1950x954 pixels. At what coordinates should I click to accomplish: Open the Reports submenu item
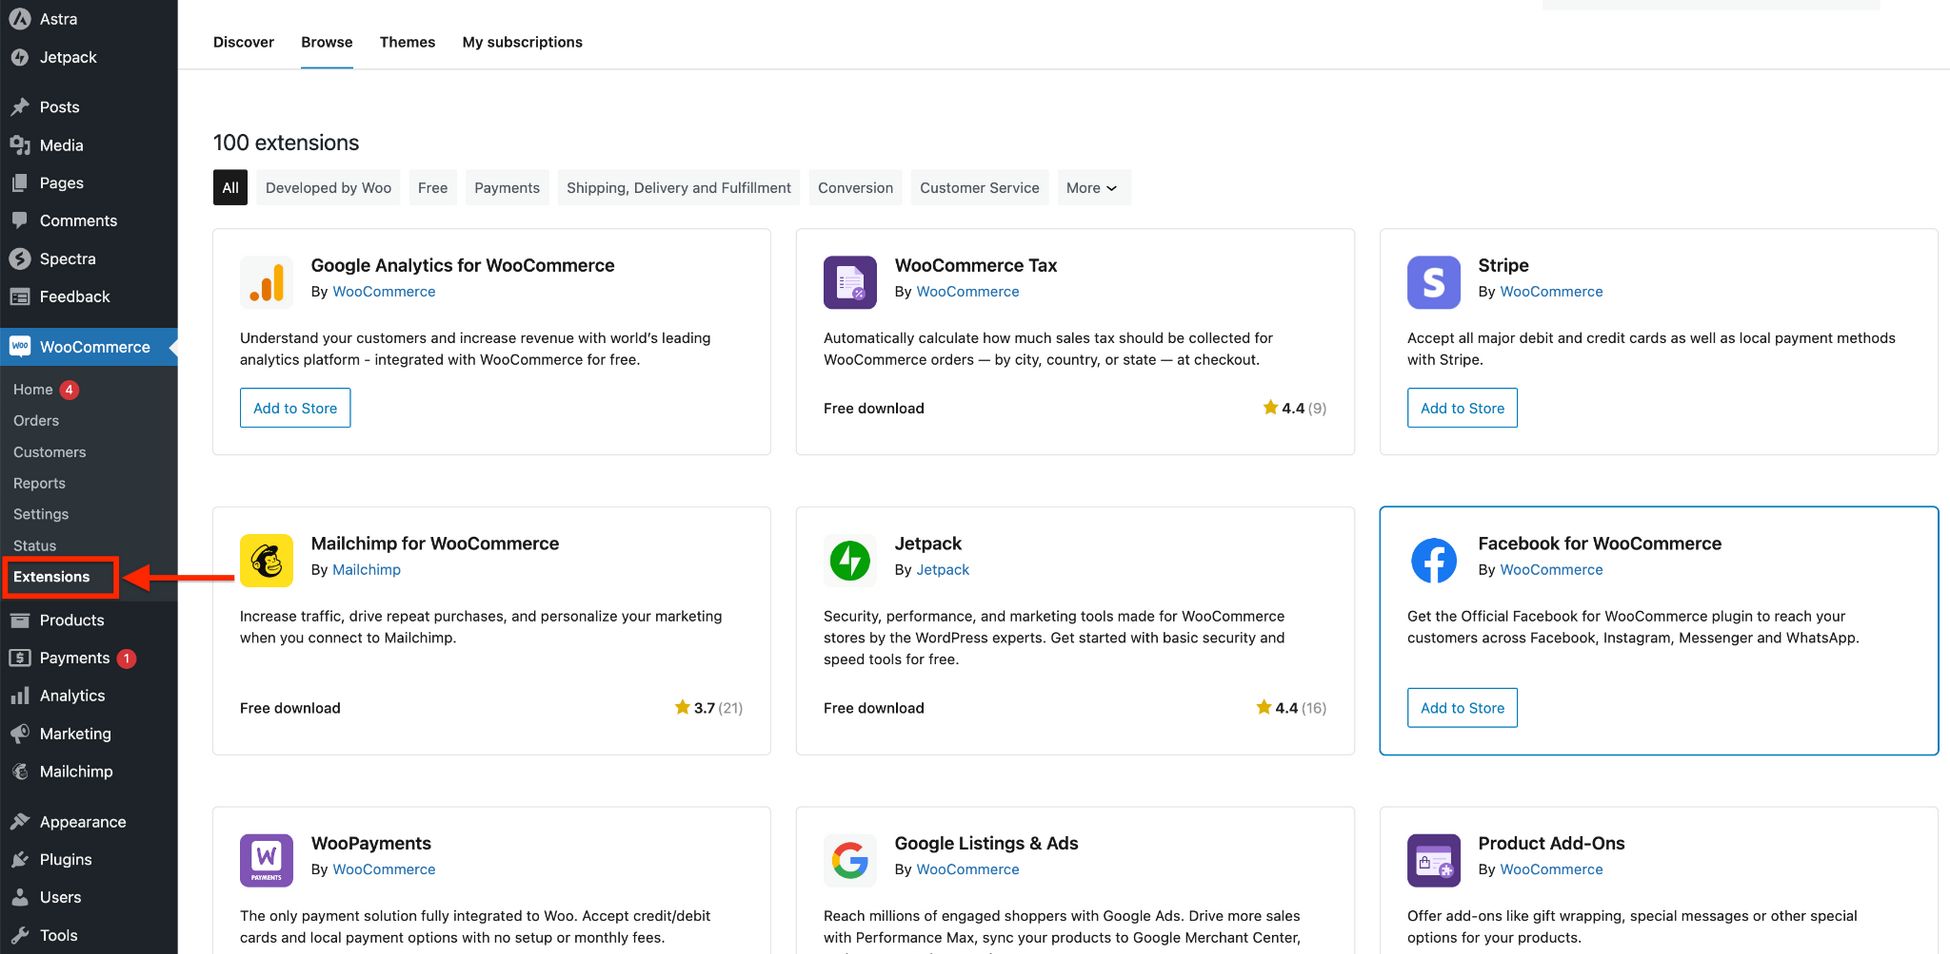39,483
